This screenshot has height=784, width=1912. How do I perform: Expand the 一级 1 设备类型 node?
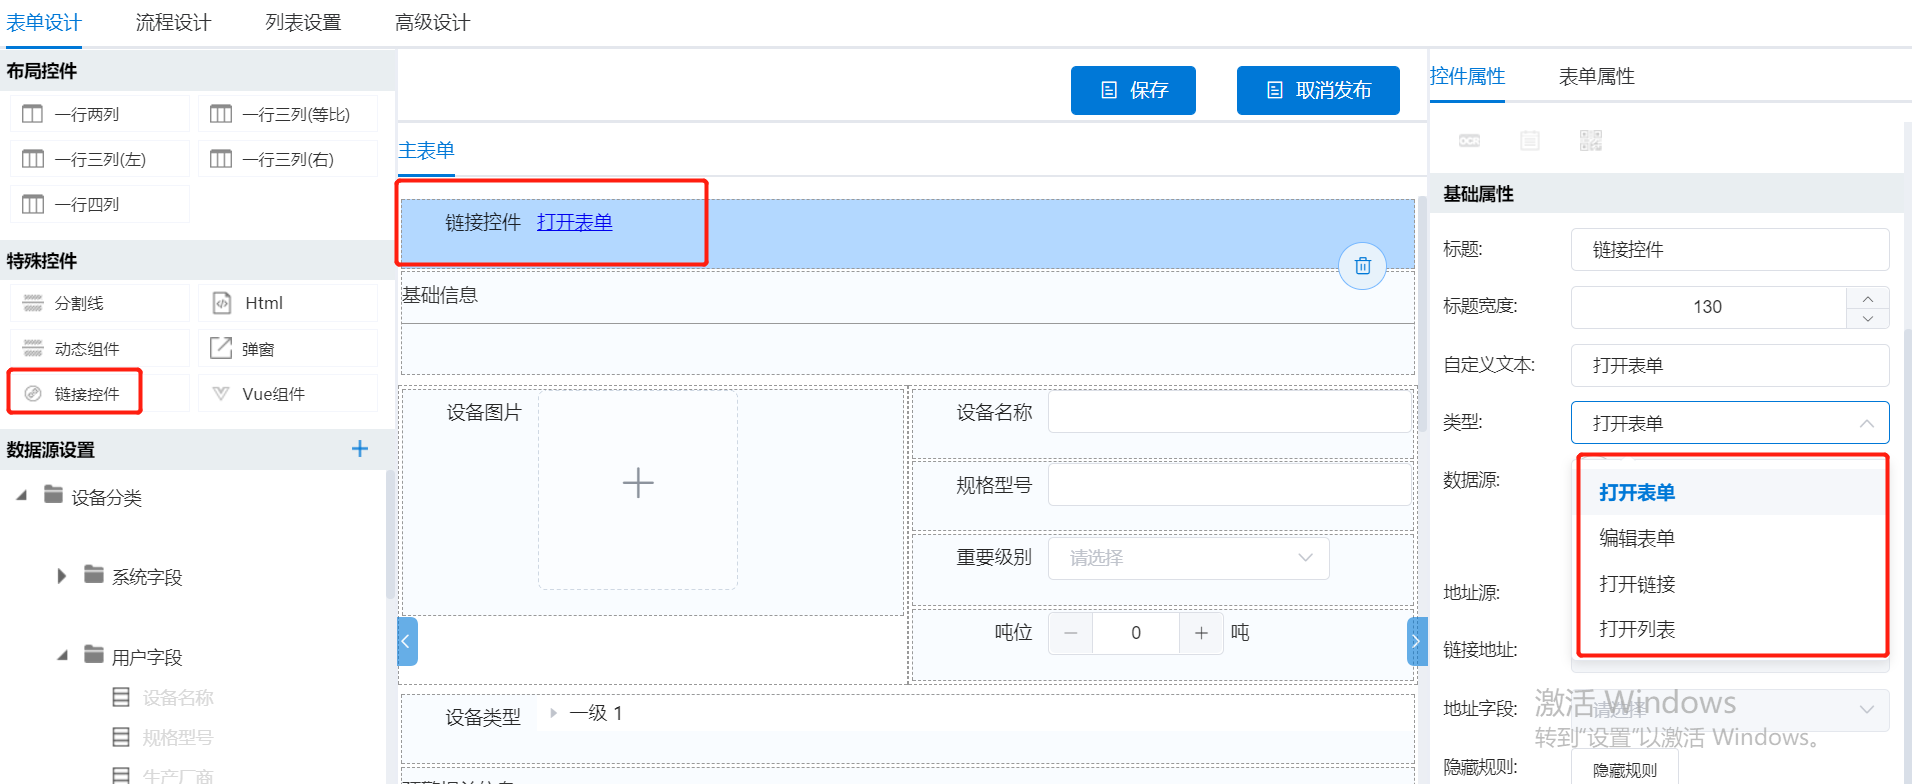553,713
